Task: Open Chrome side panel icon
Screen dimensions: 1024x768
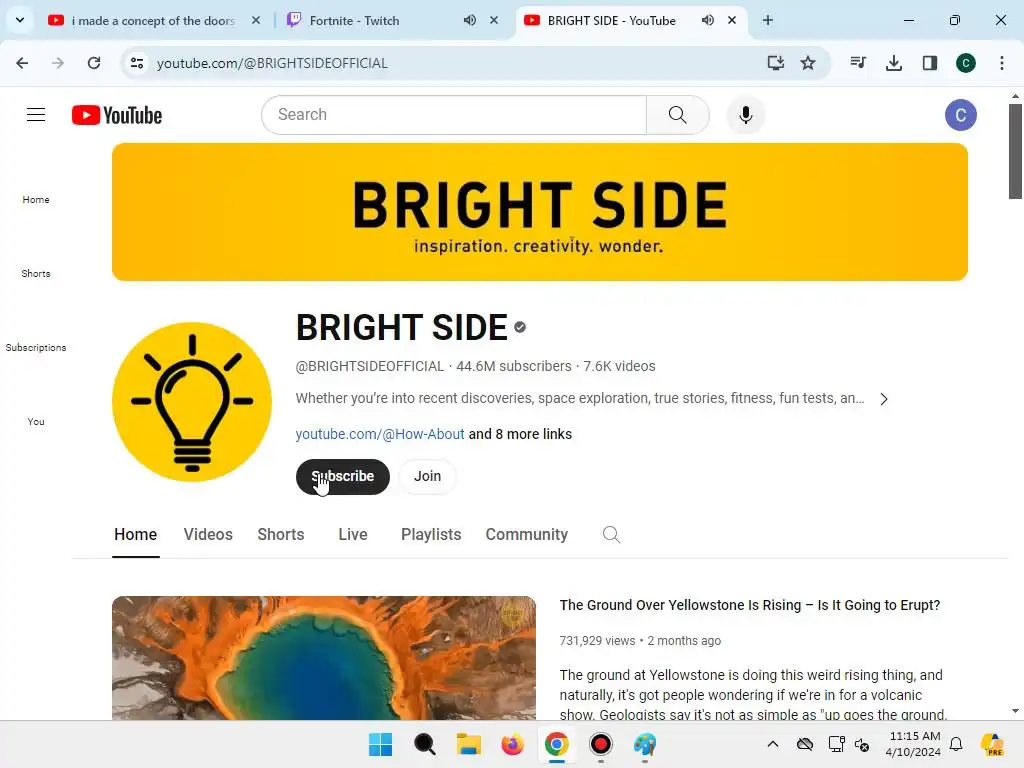Action: [x=929, y=63]
